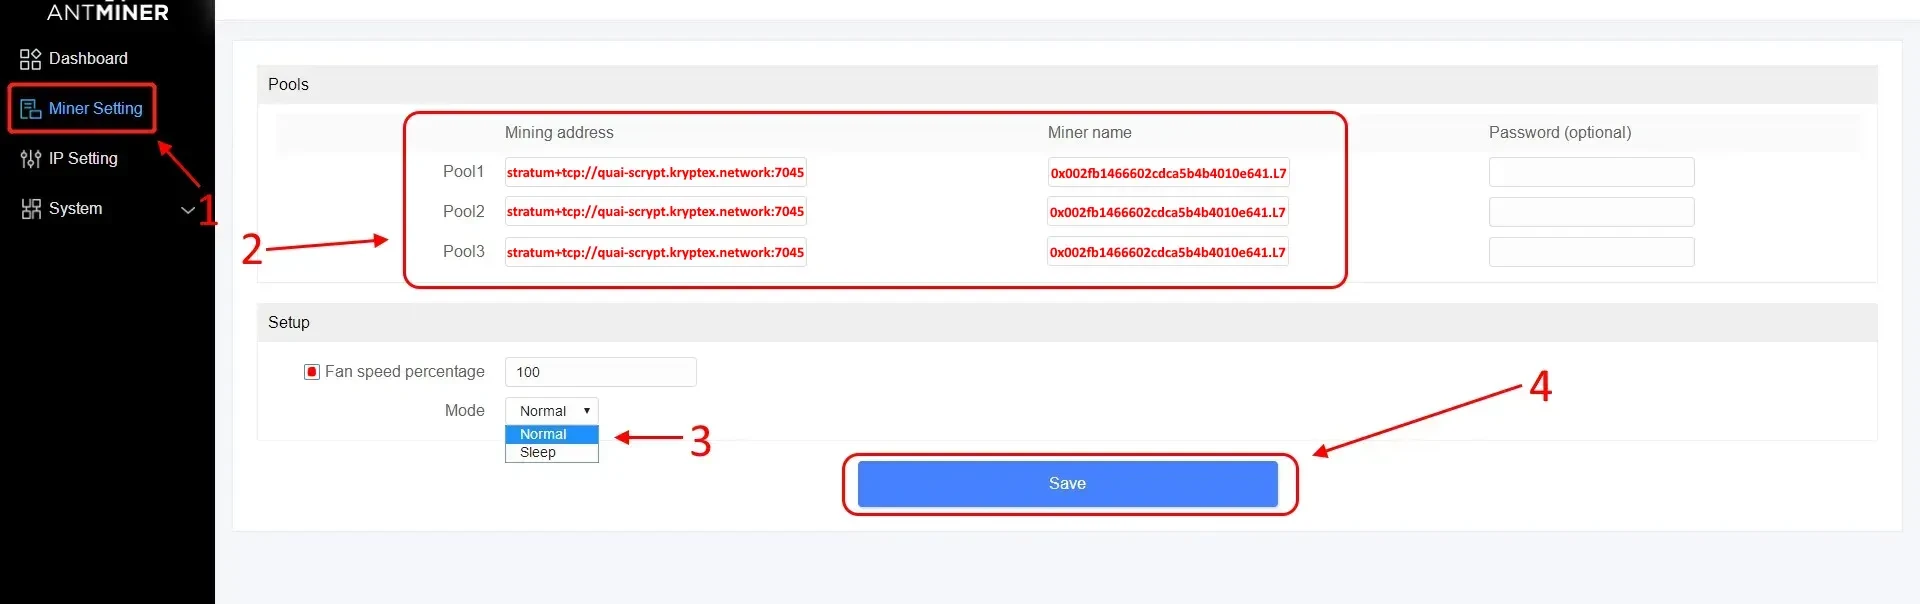Open the Mode dropdown
The width and height of the screenshot is (1920, 604).
(551, 411)
